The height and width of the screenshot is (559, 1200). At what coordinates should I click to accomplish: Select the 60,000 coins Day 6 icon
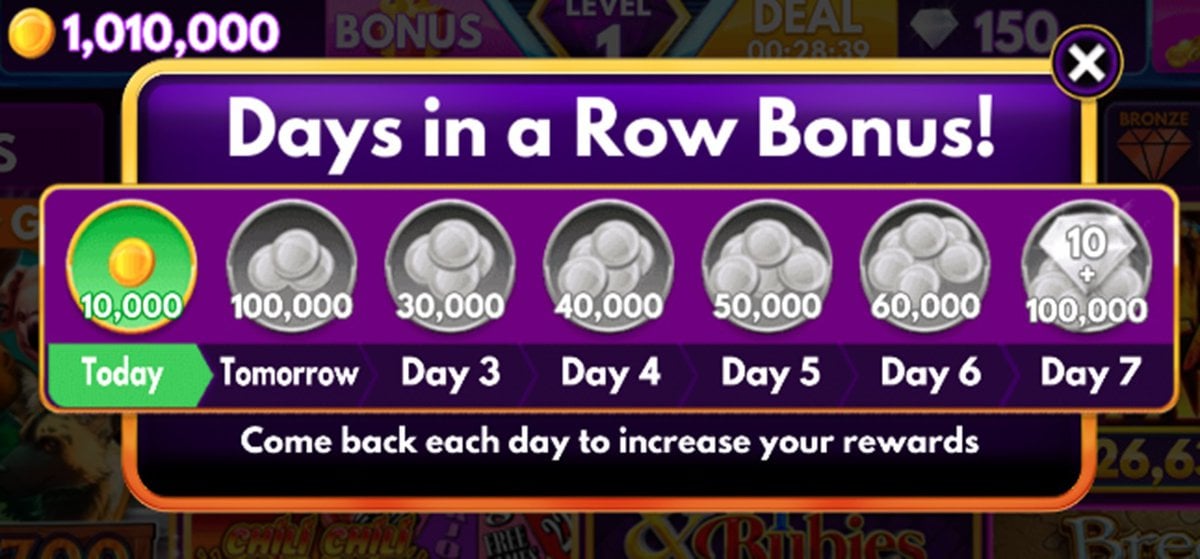click(x=925, y=264)
